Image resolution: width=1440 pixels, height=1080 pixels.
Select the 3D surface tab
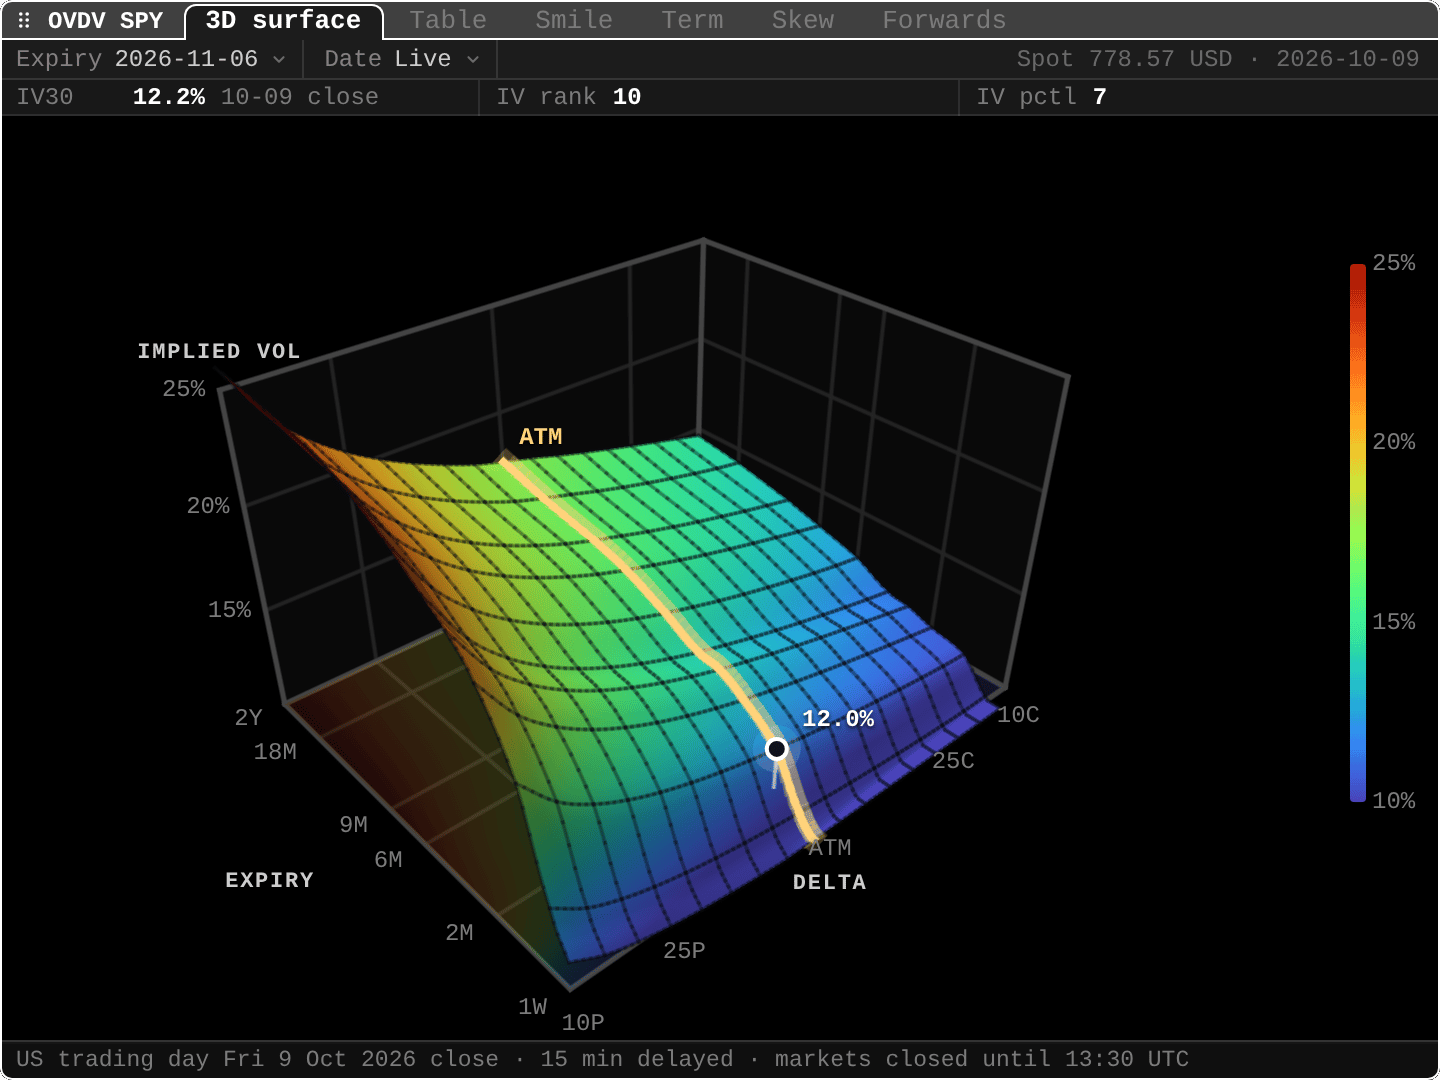(284, 21)
